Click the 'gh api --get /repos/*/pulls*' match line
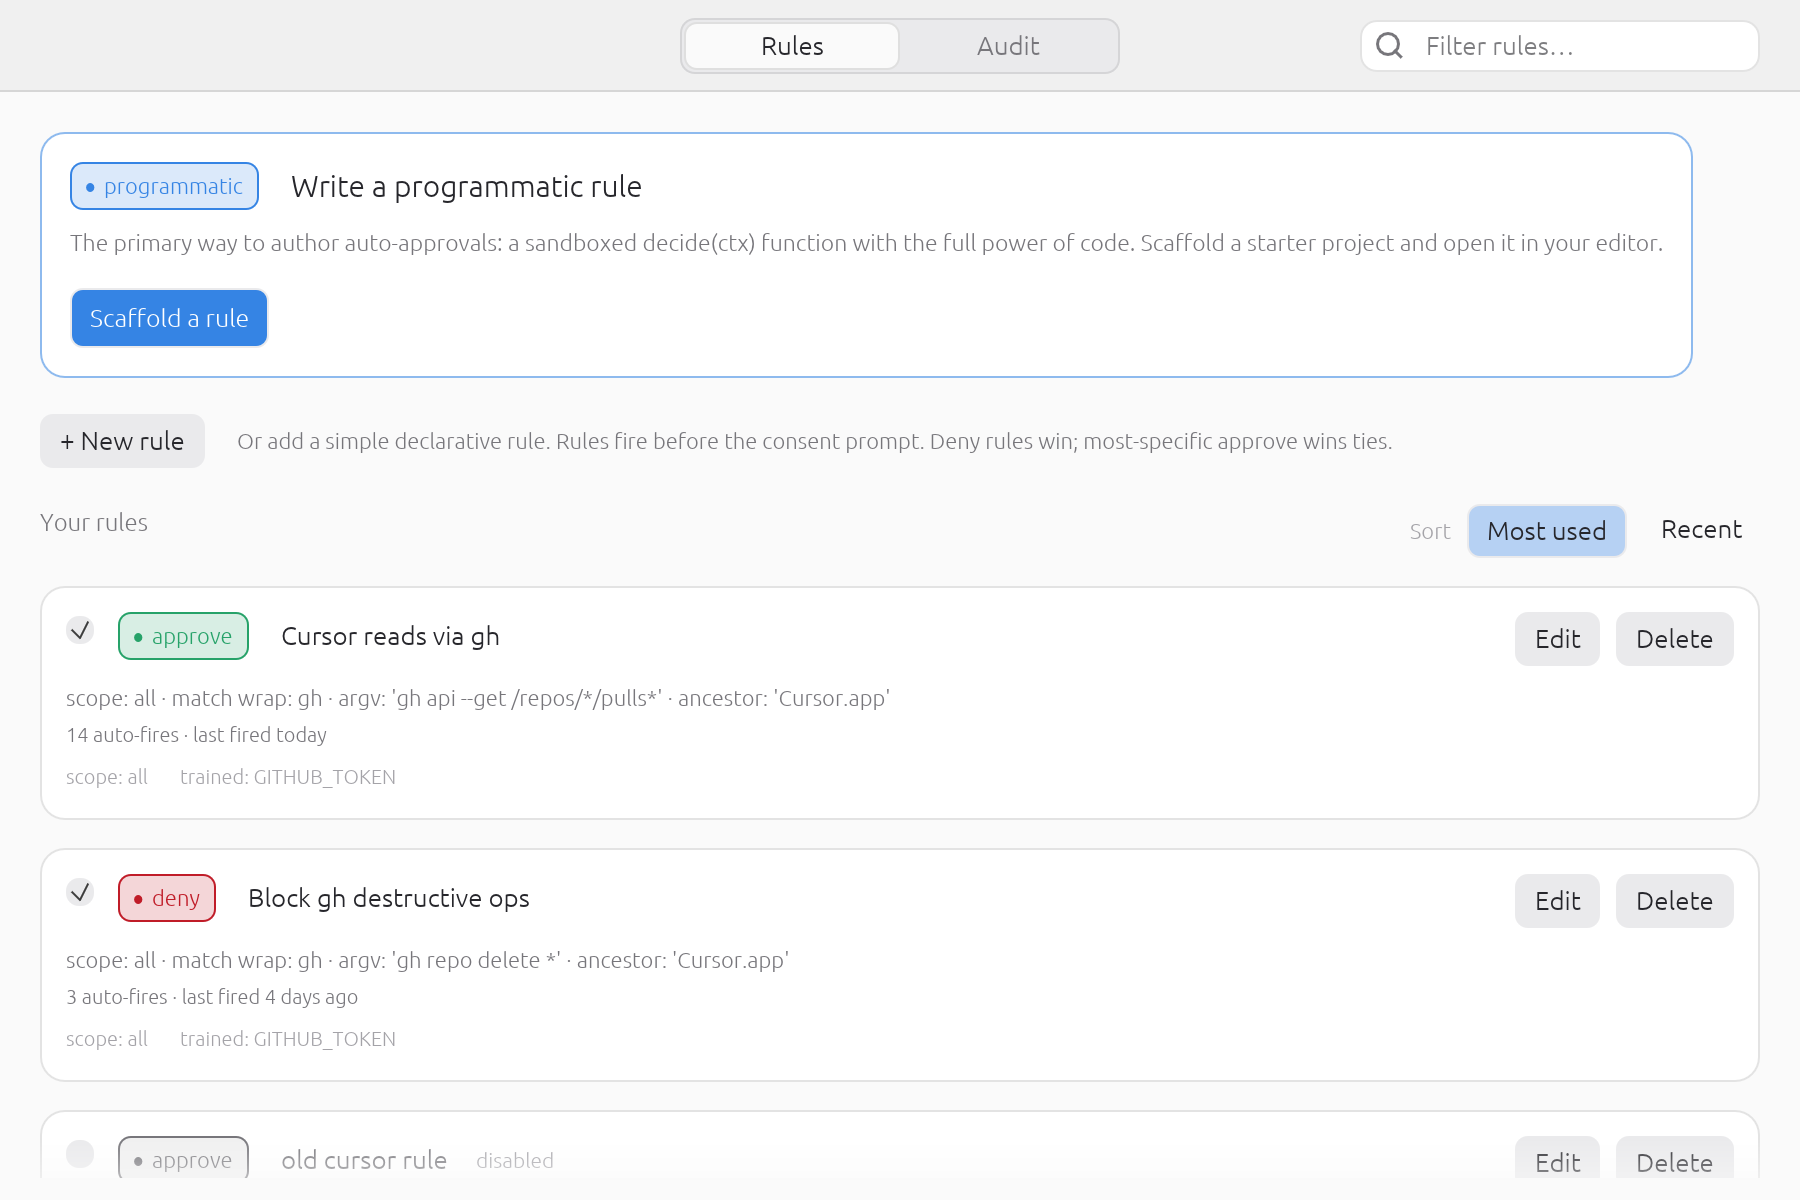This screenshot has width=1800, height=1200. (x=478, y=698)
